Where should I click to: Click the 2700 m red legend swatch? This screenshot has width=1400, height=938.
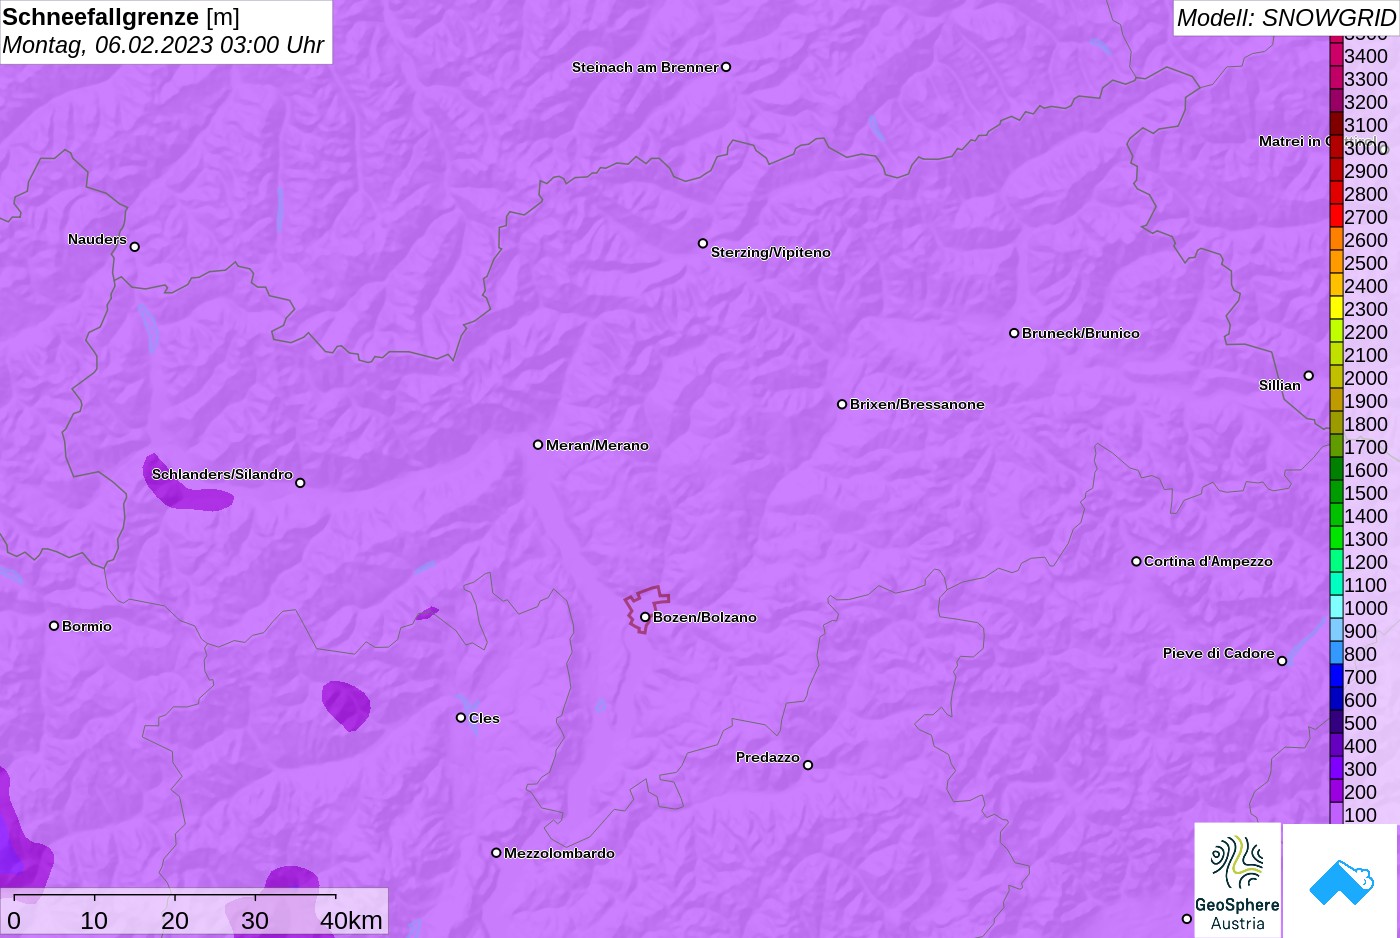(1336, 215)
